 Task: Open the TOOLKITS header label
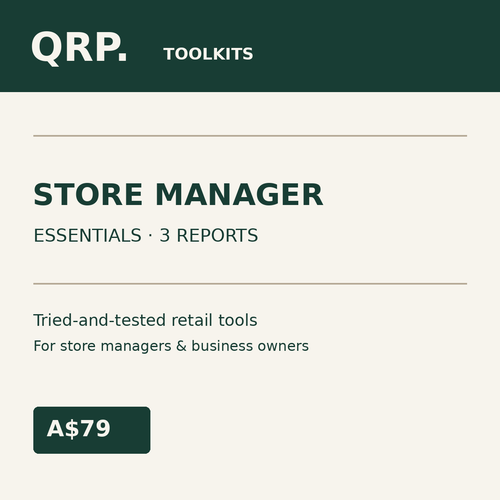pyautogui.click(x=208, y=54)
